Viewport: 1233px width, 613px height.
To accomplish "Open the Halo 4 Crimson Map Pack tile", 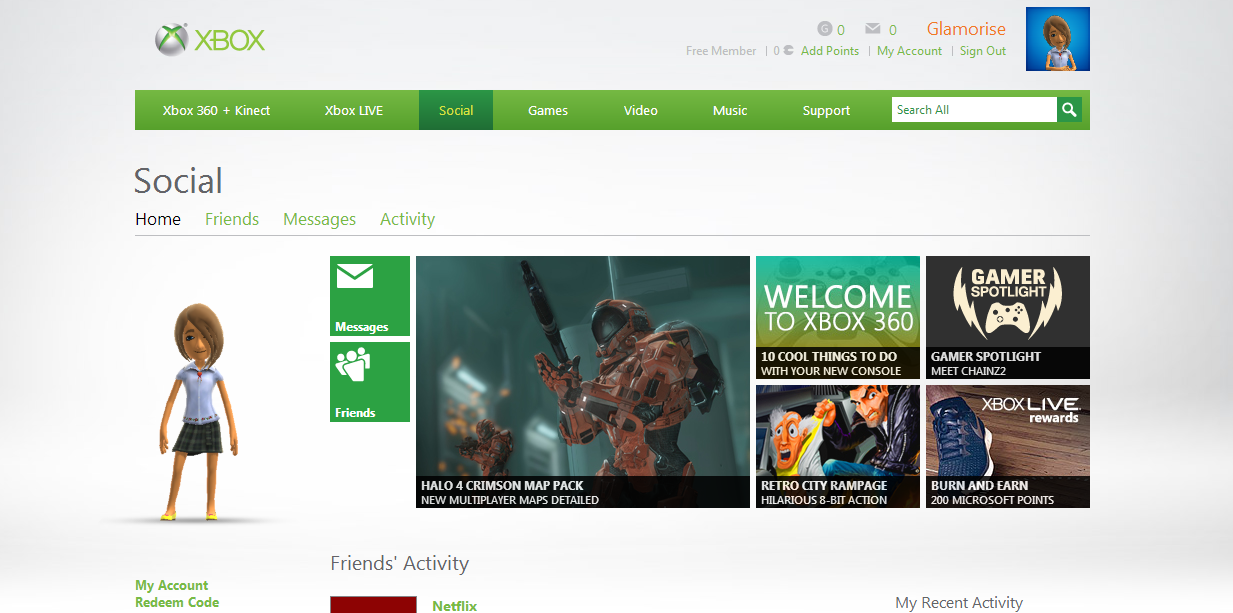I will coord(583,382).
